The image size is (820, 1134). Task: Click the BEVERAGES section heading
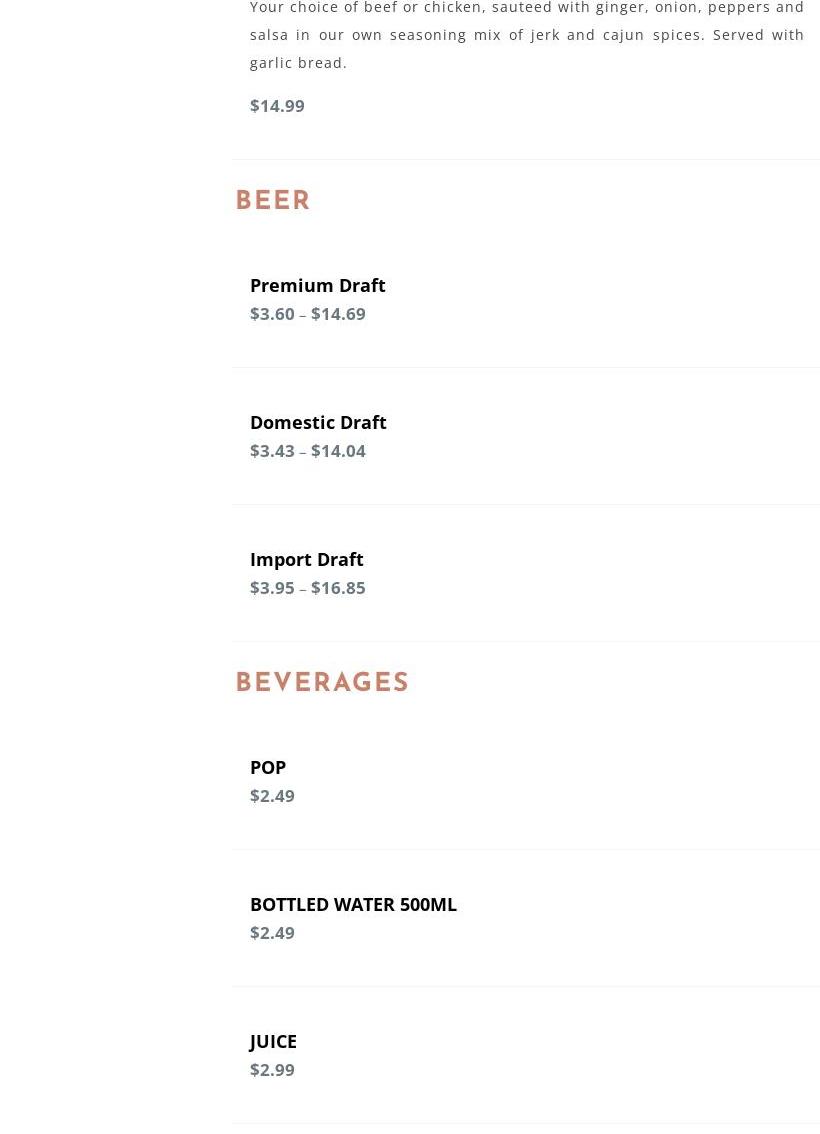[x=322, y=683]
